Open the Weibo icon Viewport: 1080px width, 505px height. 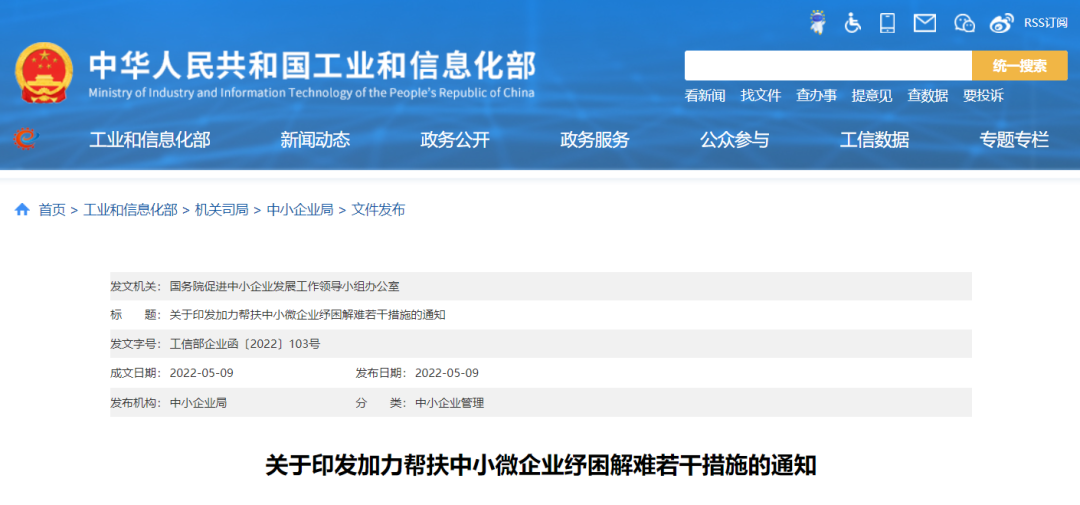click(x=1002, y=23)
